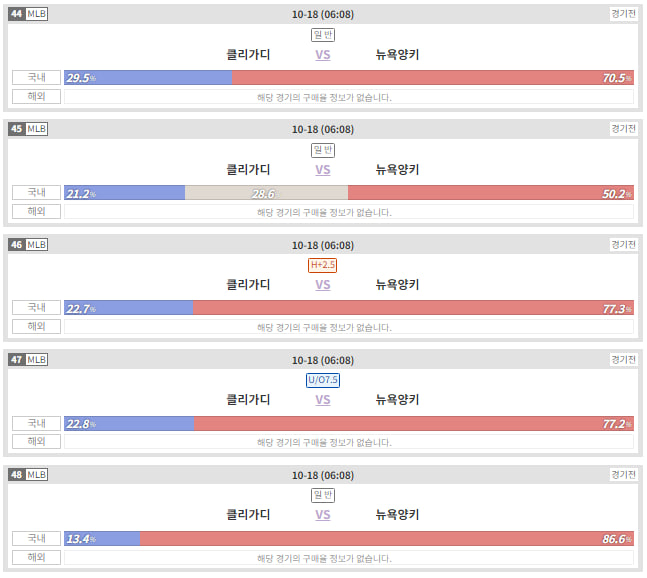Select the 국내 tab in match 48
This screenshot has width=647, height=578.
click(36, 538)
